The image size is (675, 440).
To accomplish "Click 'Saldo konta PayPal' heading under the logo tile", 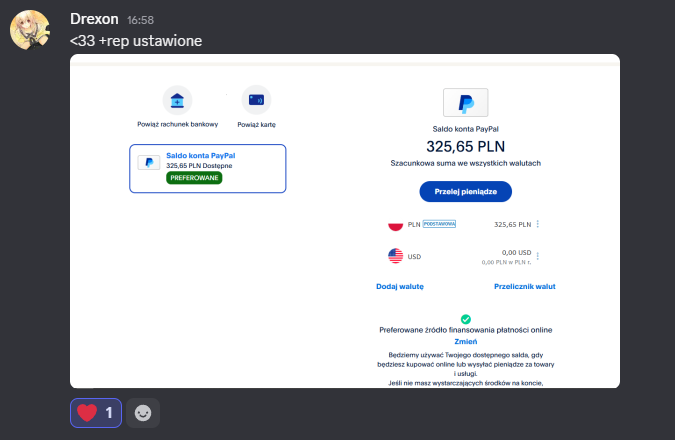I will (466, 129).
